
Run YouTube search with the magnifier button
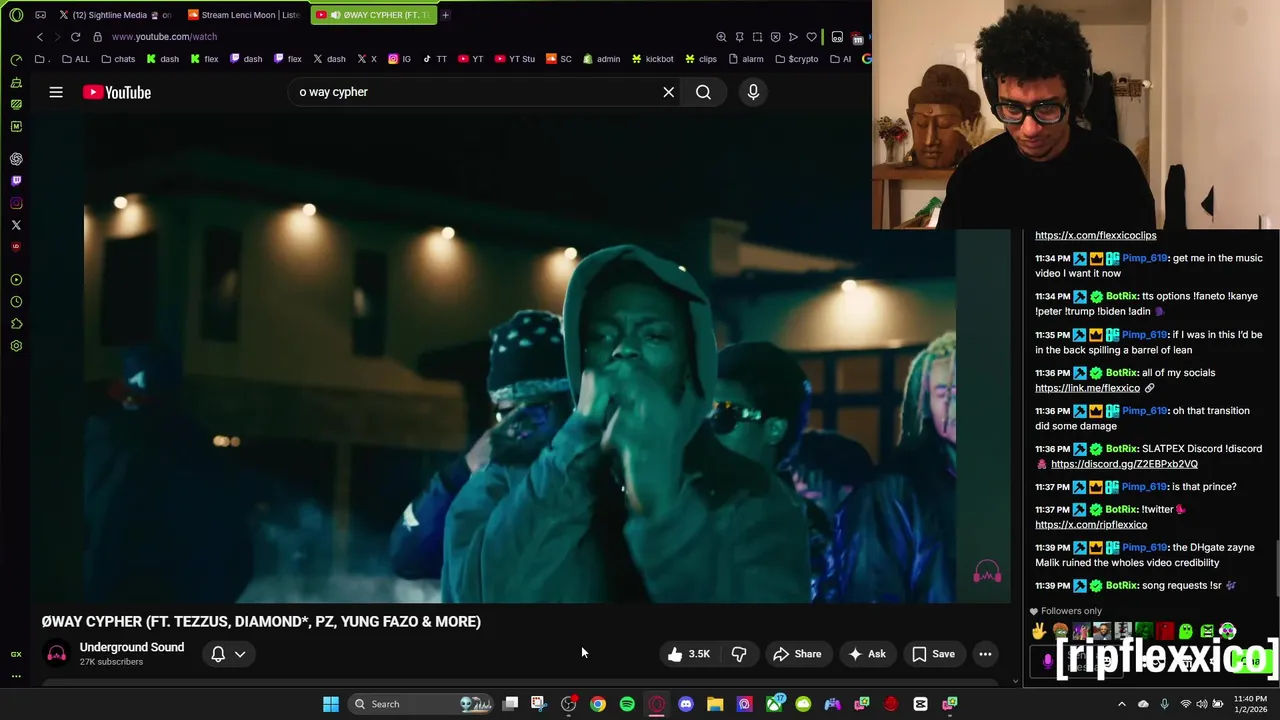point(704,92)
